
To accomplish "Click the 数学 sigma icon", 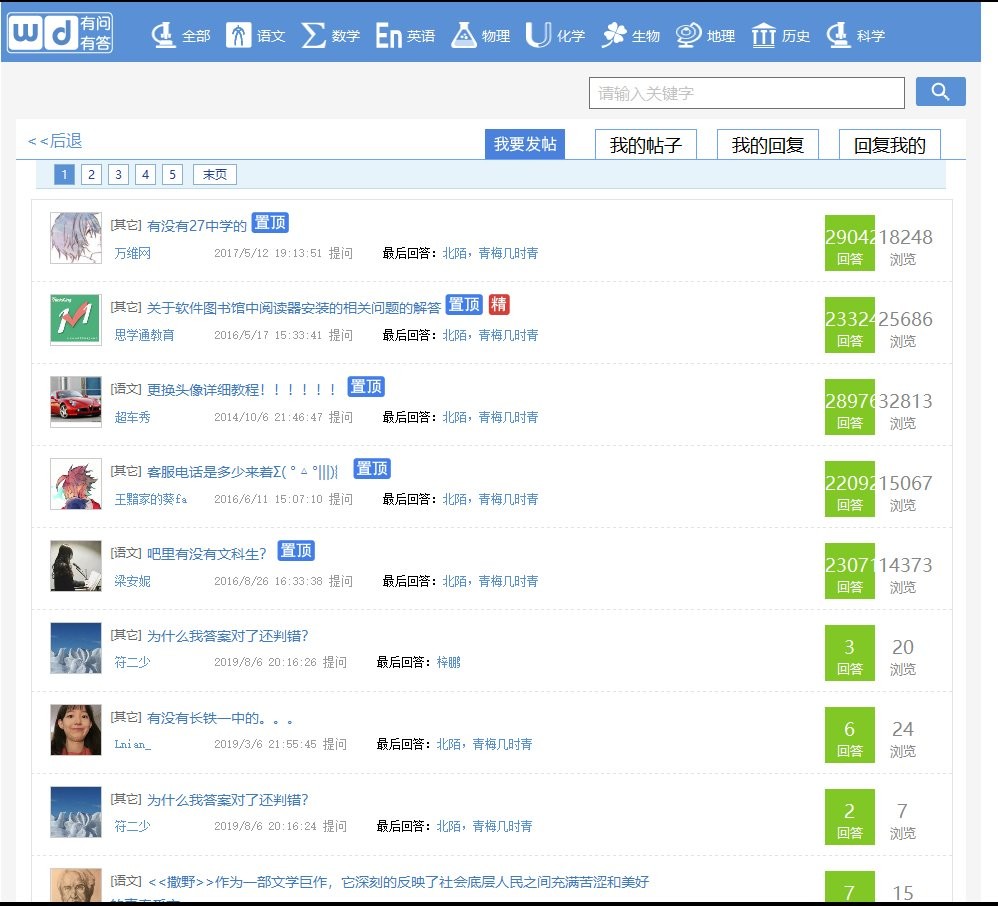I will tap(314, 35).
